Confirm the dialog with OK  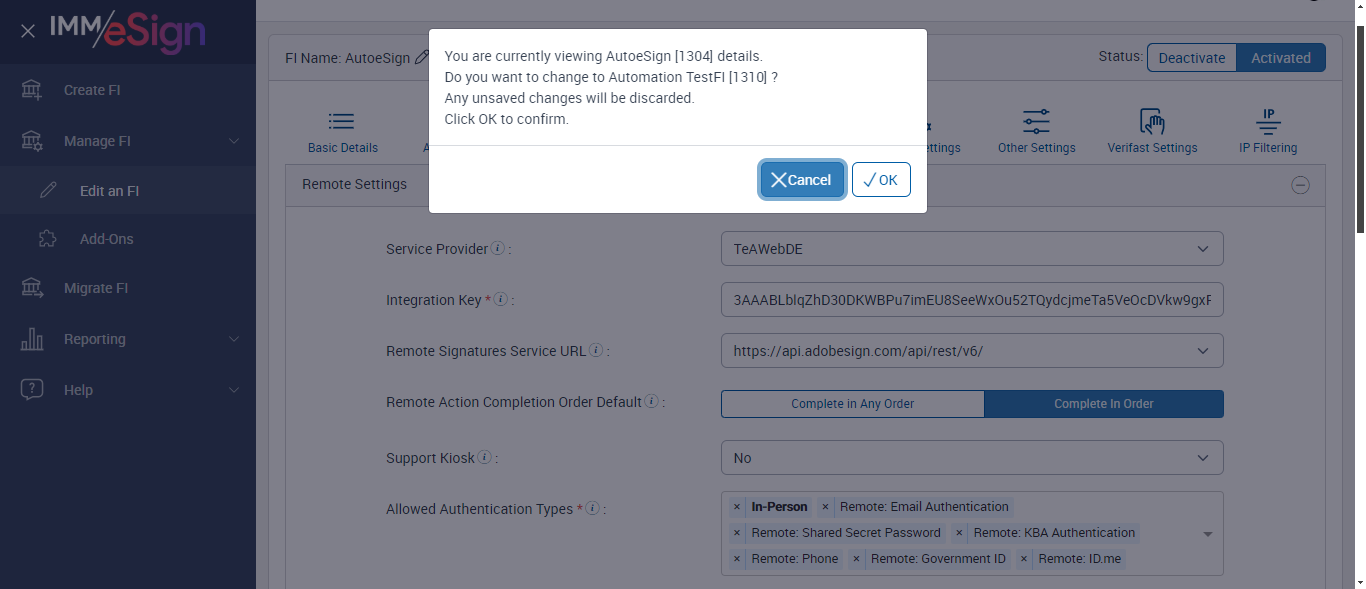(x=881, y=180)
